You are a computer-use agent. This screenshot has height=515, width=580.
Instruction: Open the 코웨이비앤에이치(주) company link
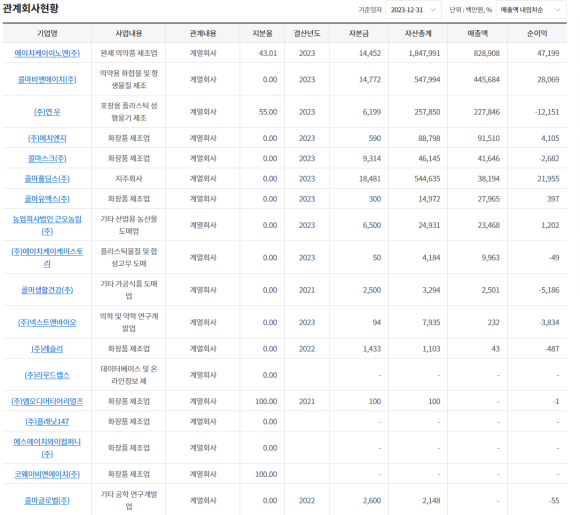click(x=47, y=474)
